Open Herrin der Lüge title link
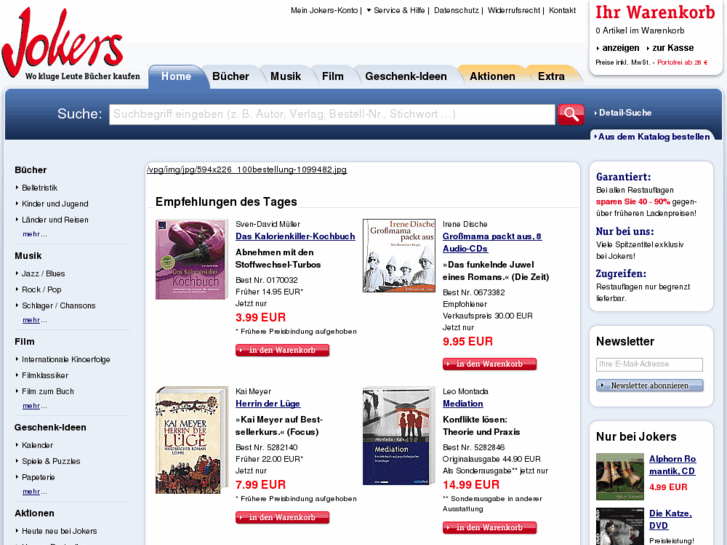This screenshot has height=545, width=727. 268,404
